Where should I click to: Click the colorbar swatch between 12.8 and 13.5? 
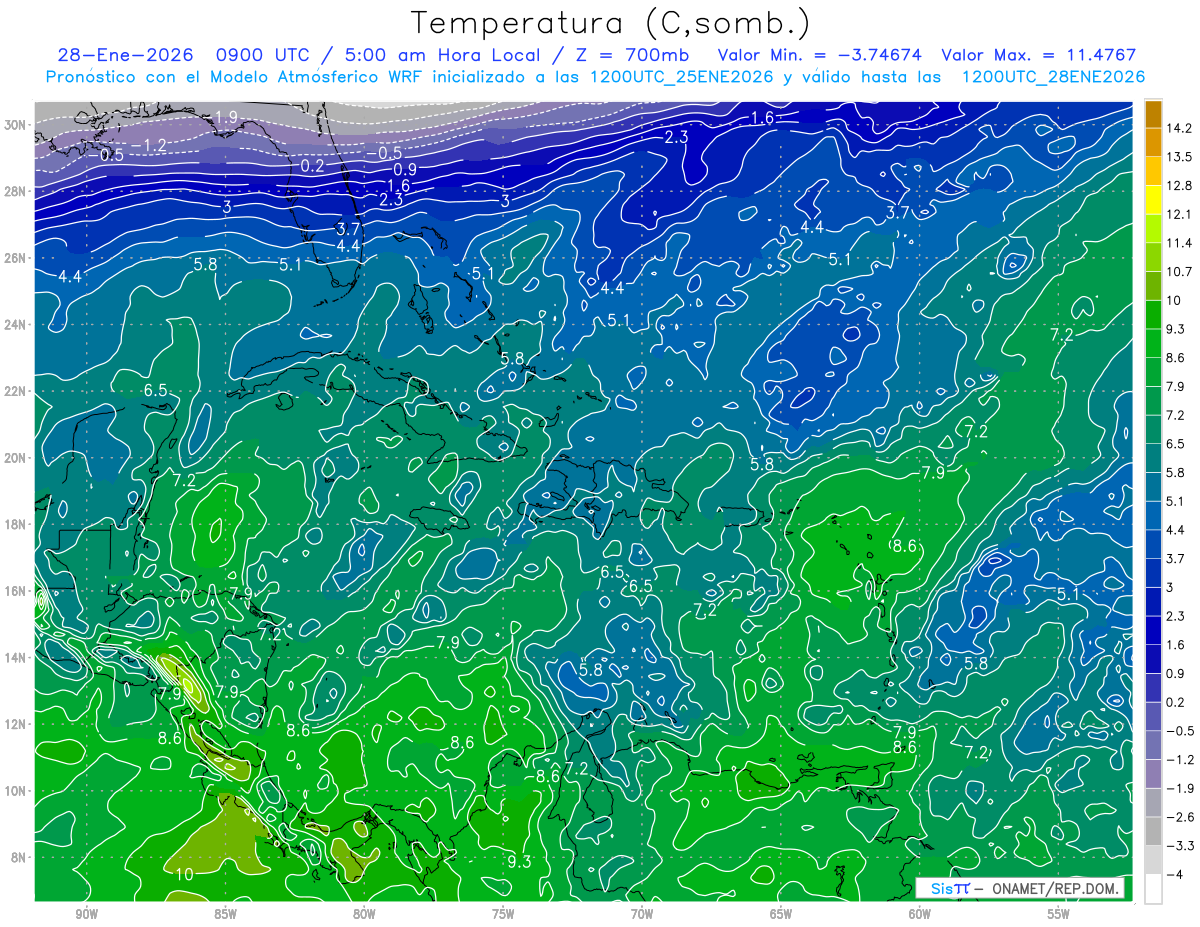(x=1153, y=172)
